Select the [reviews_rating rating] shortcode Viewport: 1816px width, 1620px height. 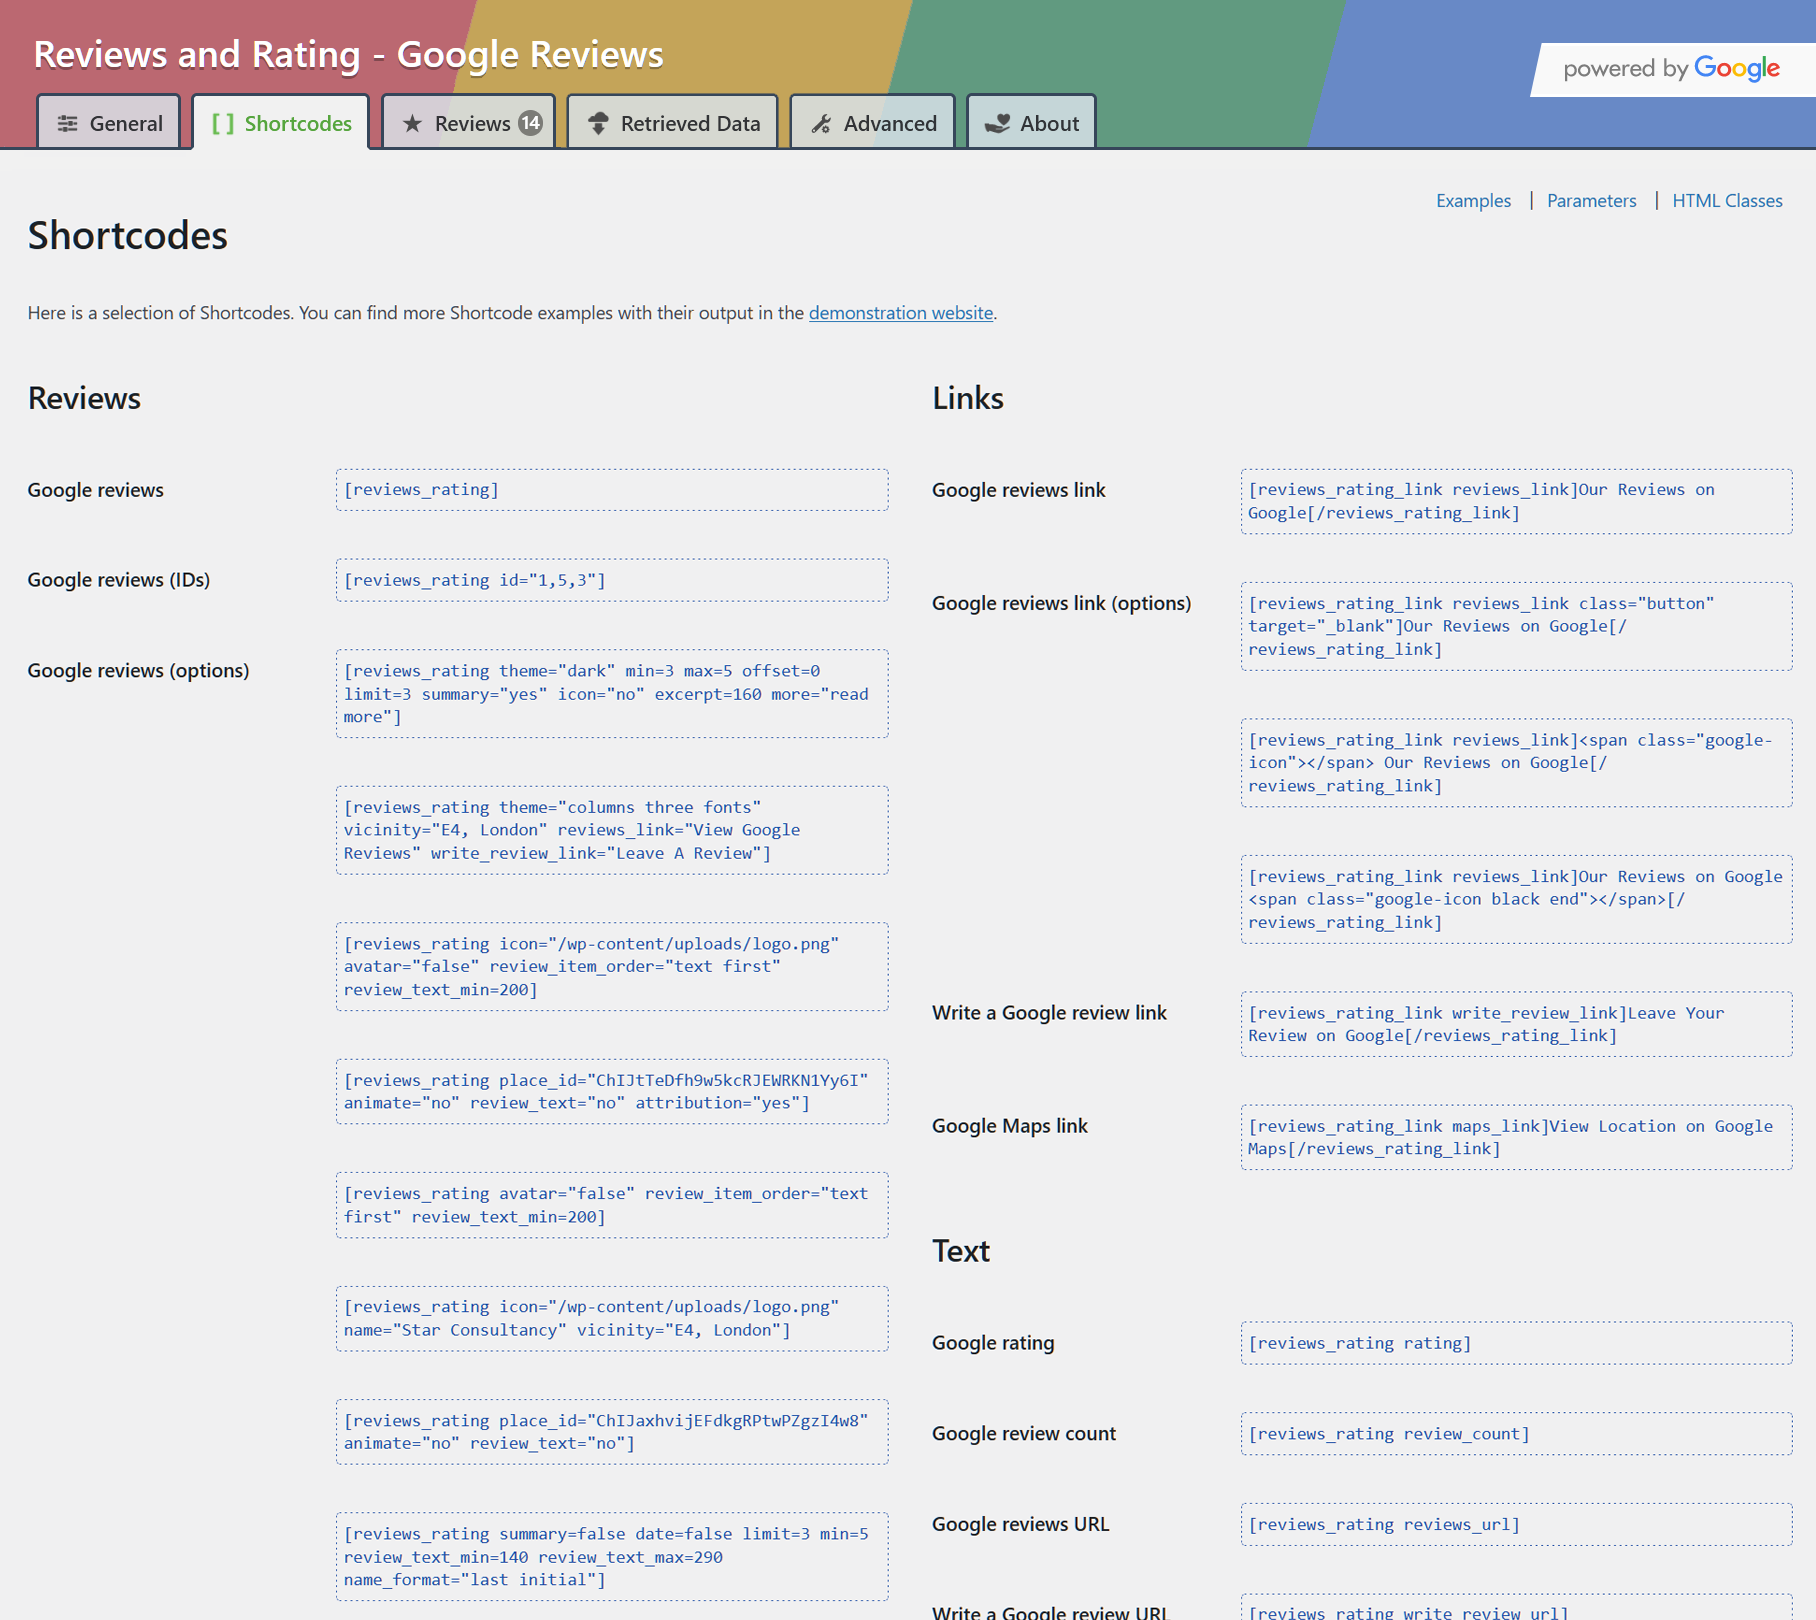click(1516, 1343)
